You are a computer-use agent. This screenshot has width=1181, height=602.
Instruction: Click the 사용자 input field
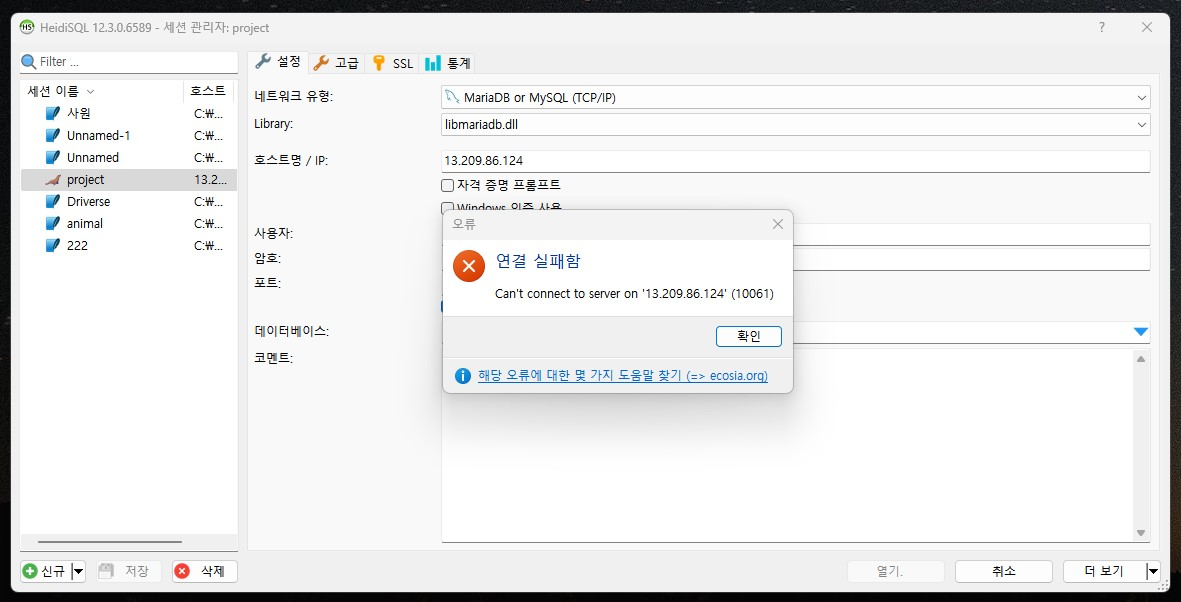[972, 234]
